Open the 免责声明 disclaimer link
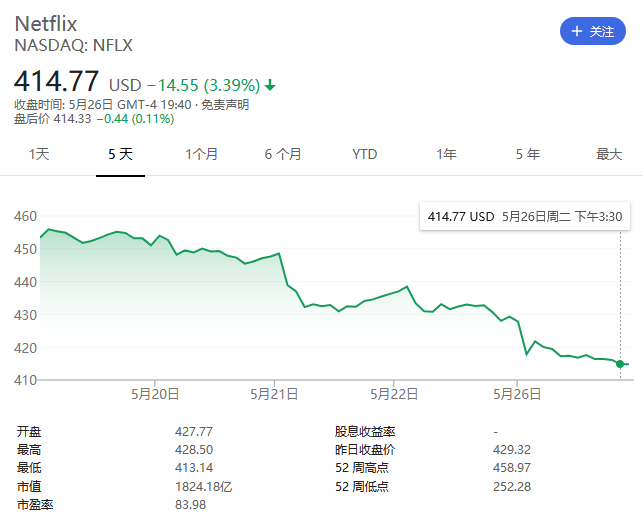Viewport: 643px width, 523px height. pyautogui.click(x=225, y=105)
